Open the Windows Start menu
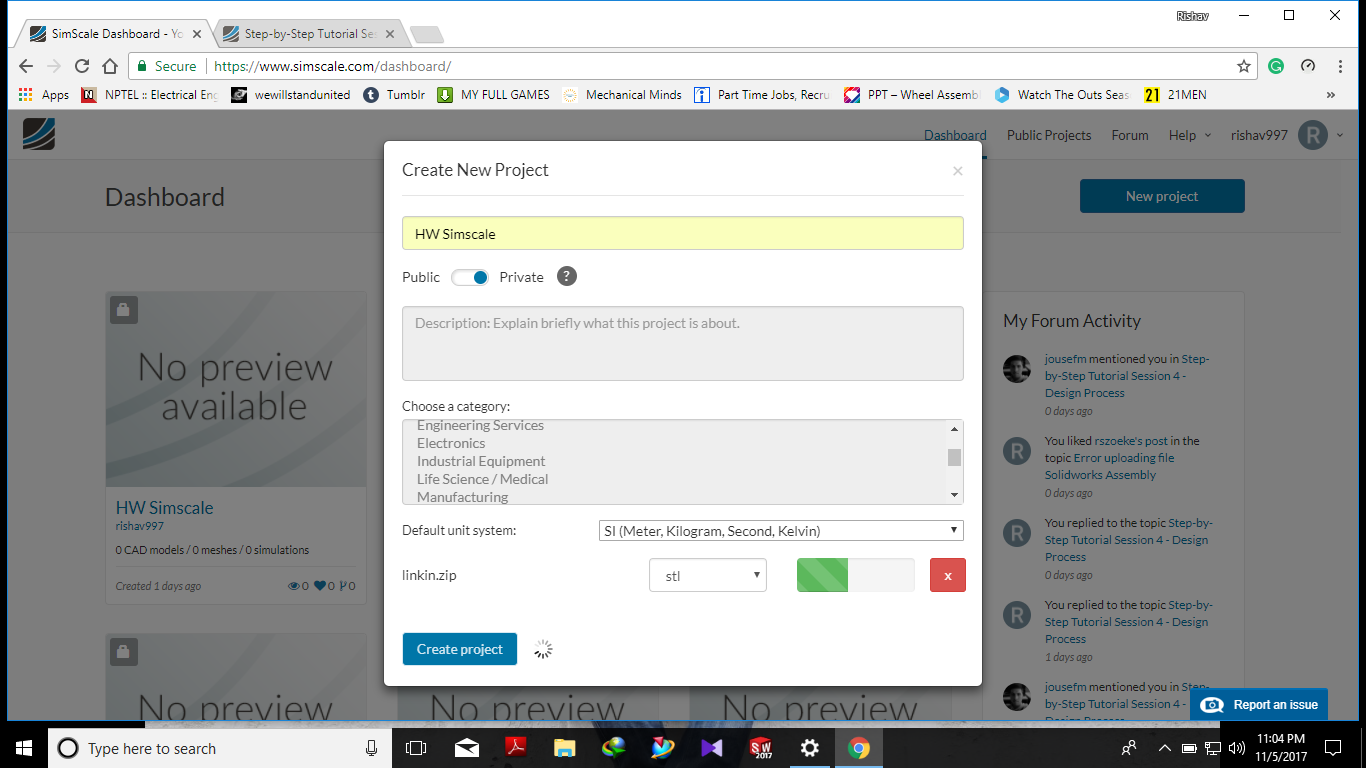Image resolution: width=1366 pixels, height=768 pixels. click(x=24, y=748)
